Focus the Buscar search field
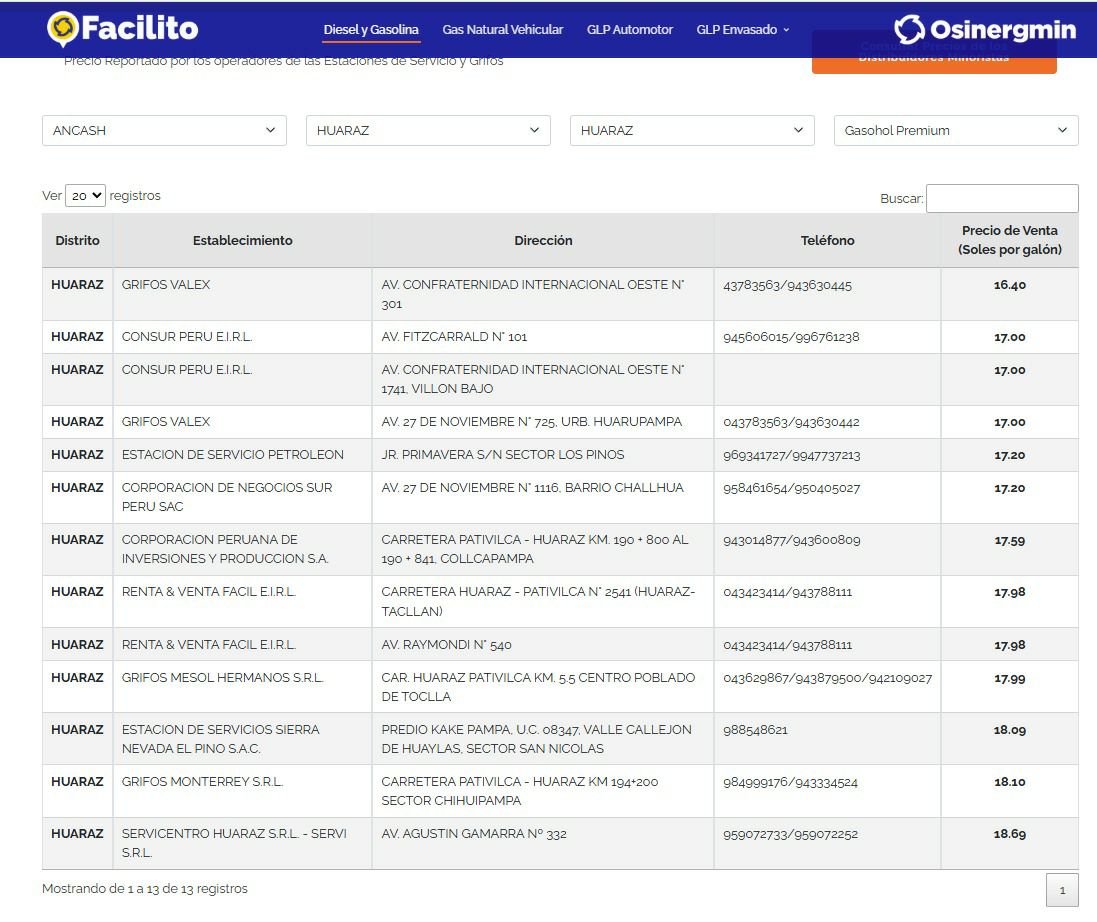The height and width of the screenshot is (922, 1097). (x=1002, y=198)
